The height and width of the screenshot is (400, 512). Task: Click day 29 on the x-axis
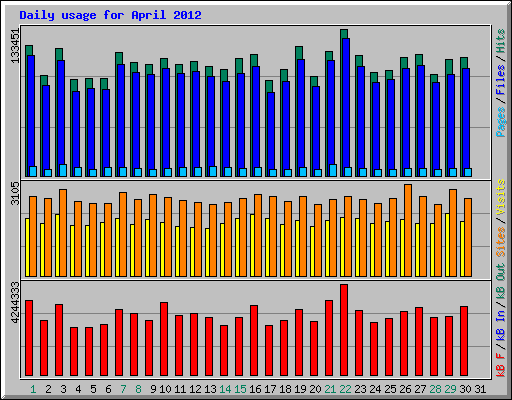tap(450, 389)
